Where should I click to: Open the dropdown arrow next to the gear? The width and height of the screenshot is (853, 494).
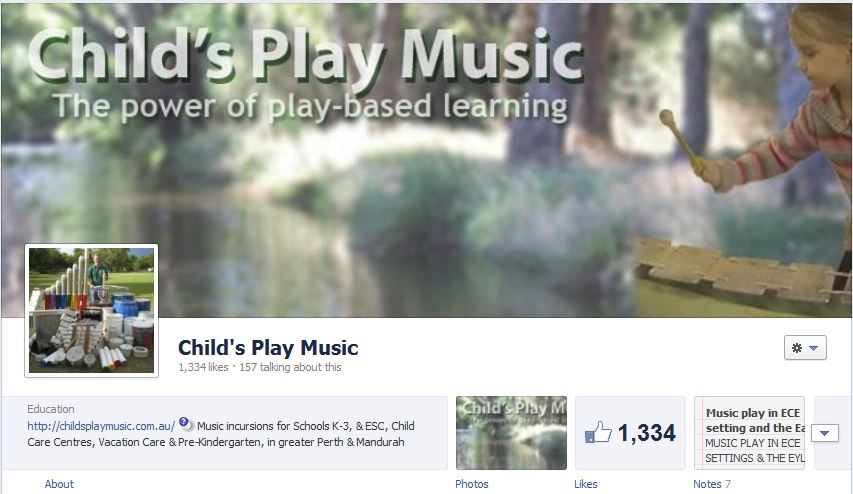point(814,348)
